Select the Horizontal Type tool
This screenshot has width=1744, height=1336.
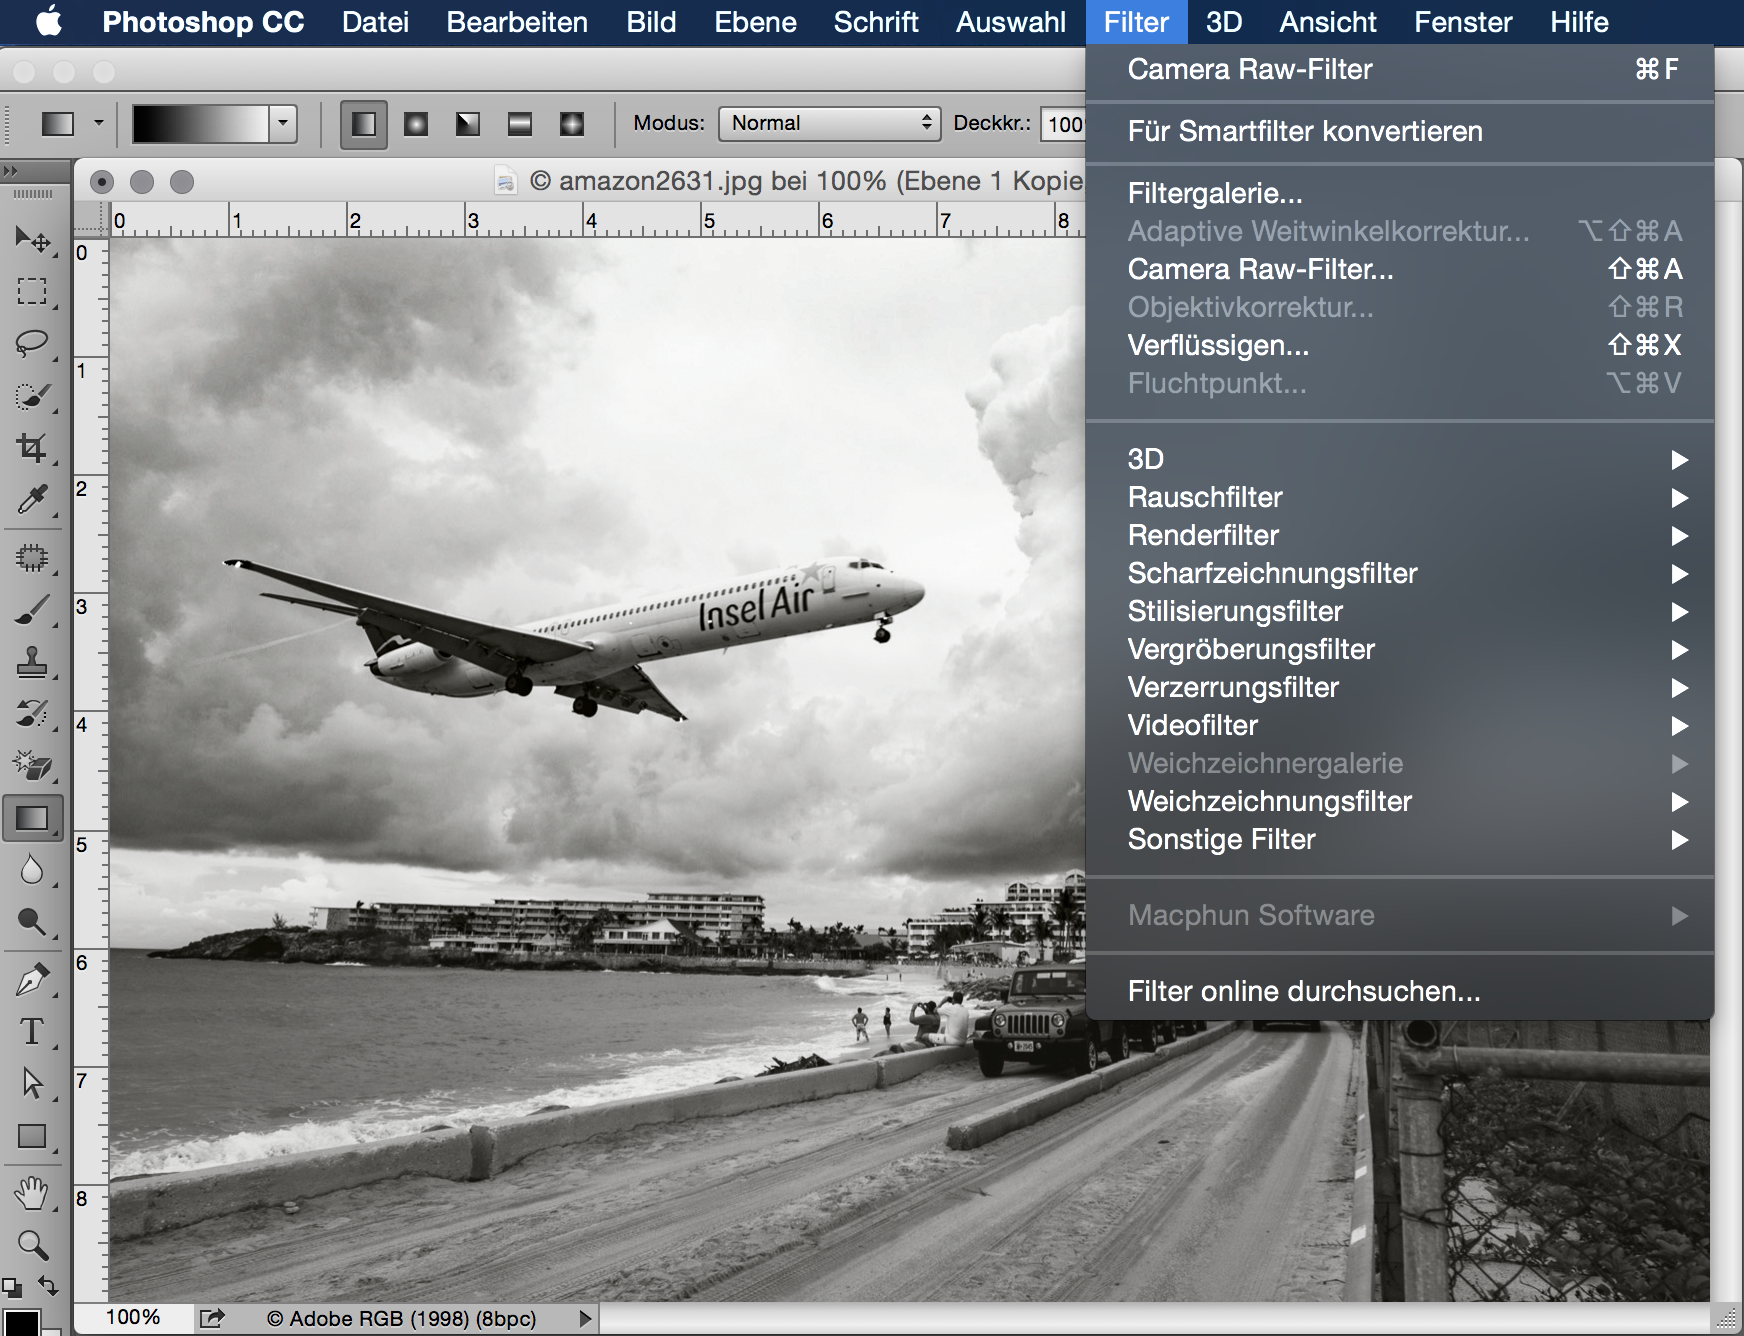coord(32,1031)
